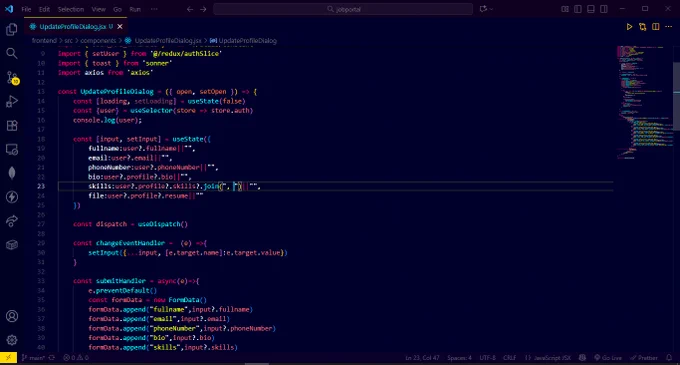Screen dimensions: 680x365
Task: Click 'useDispatch()' on line 27
Action: point(163,224)
